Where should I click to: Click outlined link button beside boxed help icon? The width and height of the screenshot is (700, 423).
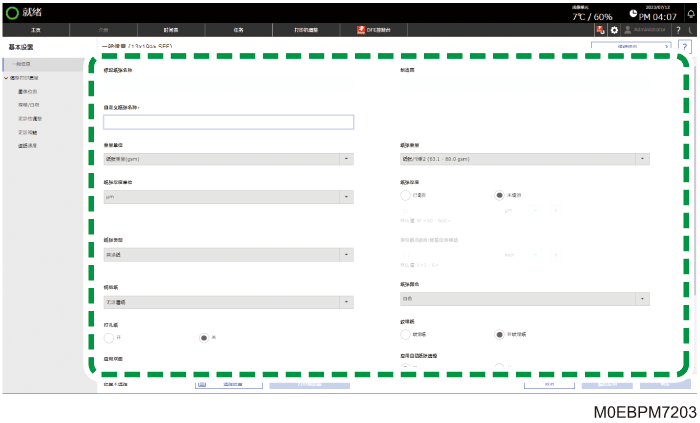point(631,46)
